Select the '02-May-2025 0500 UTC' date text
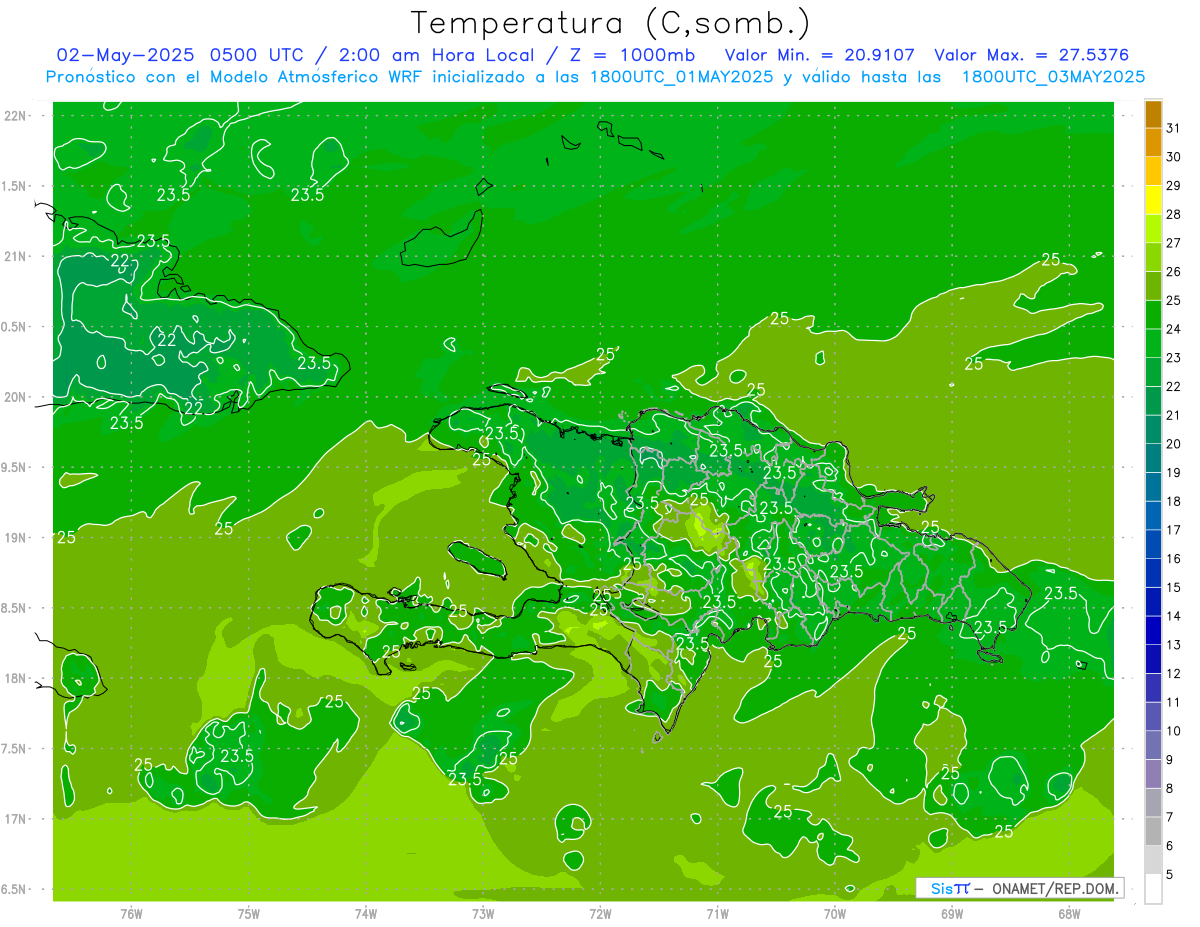This screenshot has height=927, width=1200. [180, 55]
